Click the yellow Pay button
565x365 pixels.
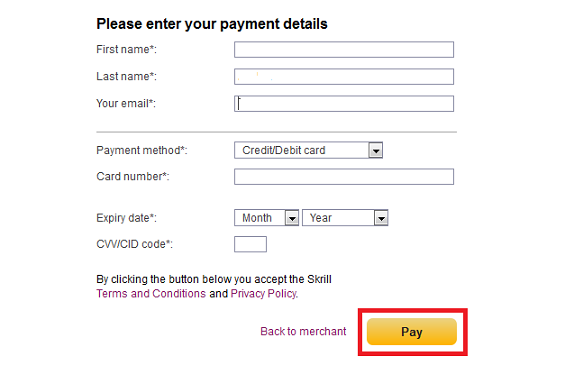pyautogui.click(x=412, y=331)
